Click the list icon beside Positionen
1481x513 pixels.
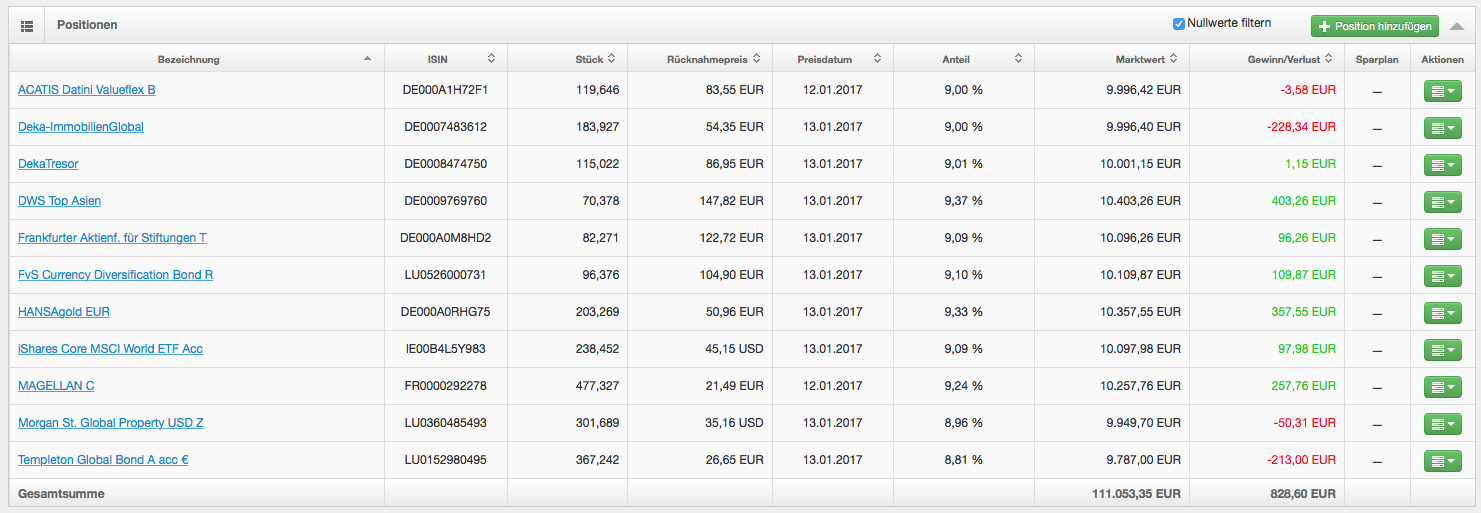coord(27,25)
